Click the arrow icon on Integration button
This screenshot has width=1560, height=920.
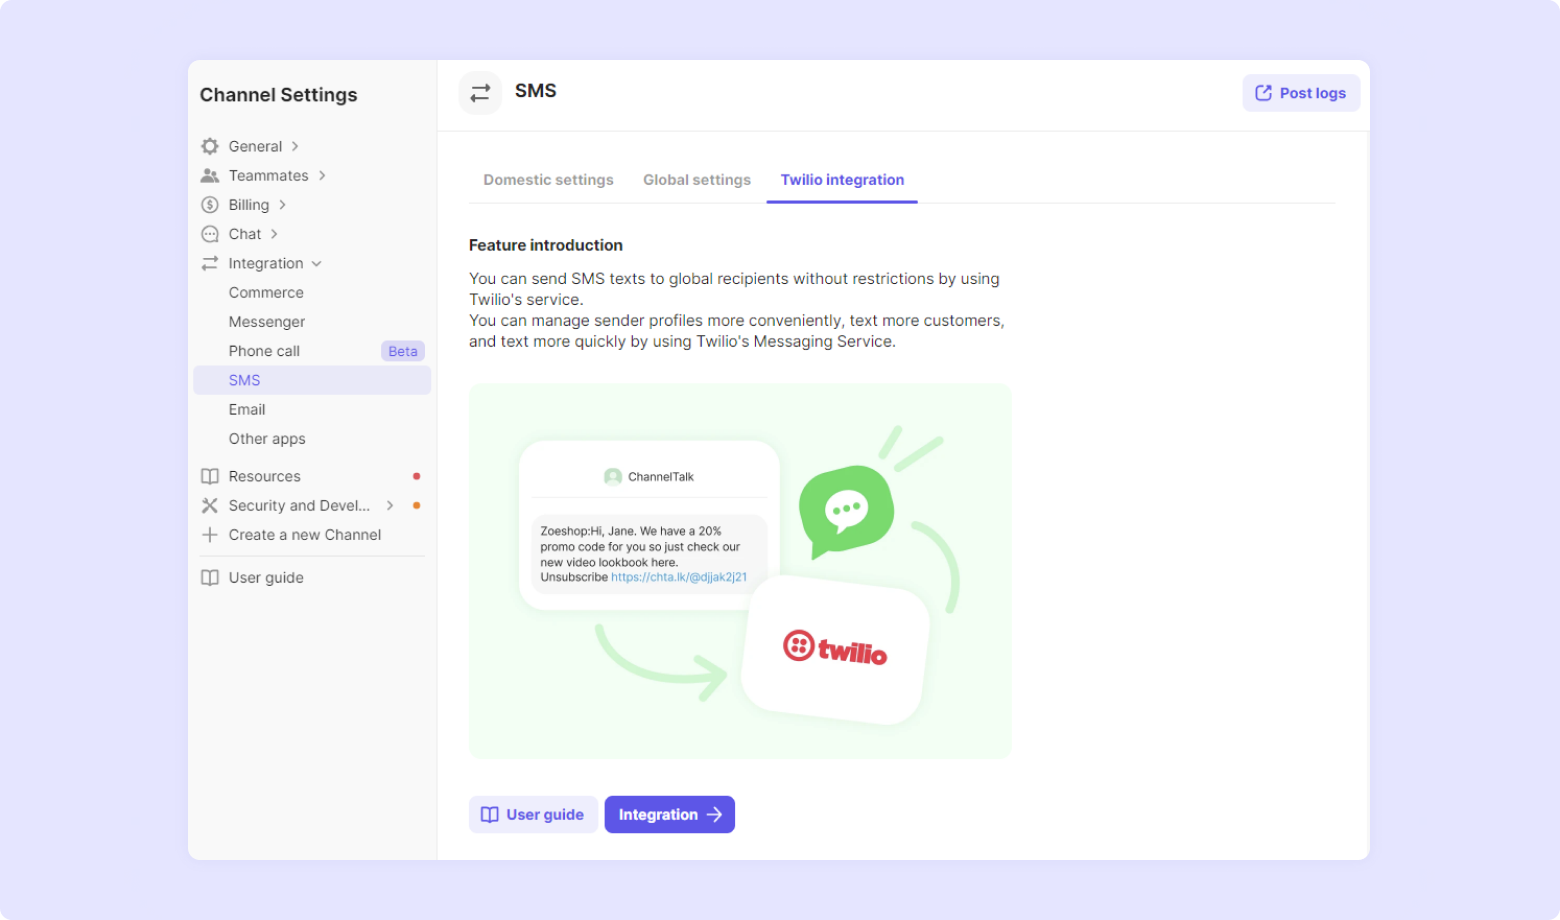pos(714,815)
